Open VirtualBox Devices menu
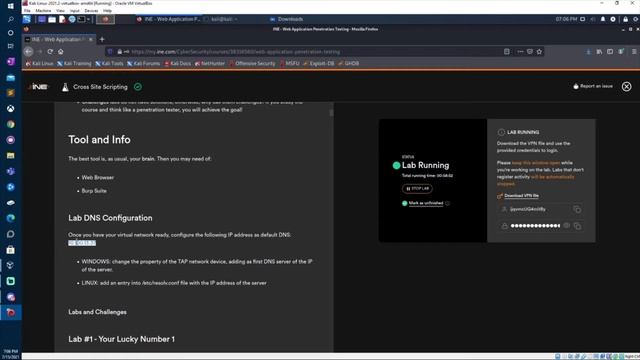Image resolution: width=640 pixels, height=360 pixels. [x=91, y=11]
